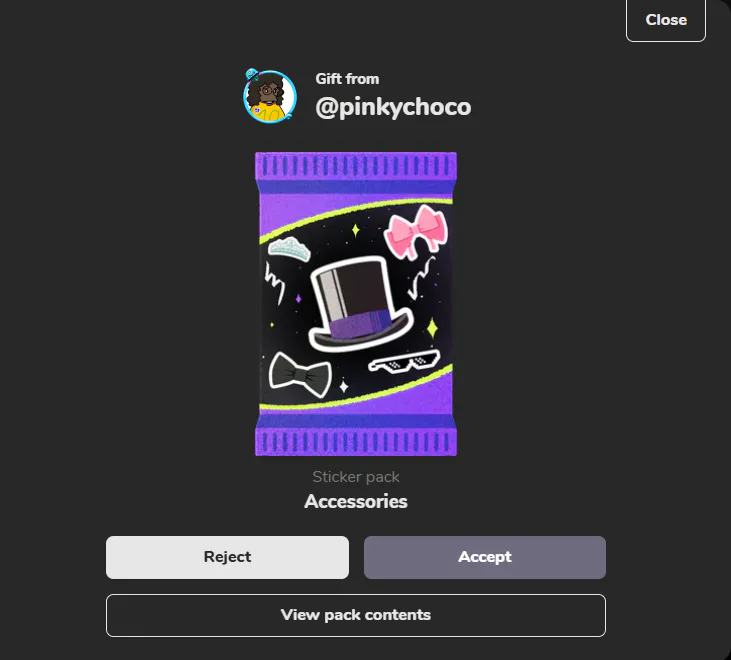Click the white sparkle near the bow tie
This screenshot has height=660, width=731.
tap(344, 386)
